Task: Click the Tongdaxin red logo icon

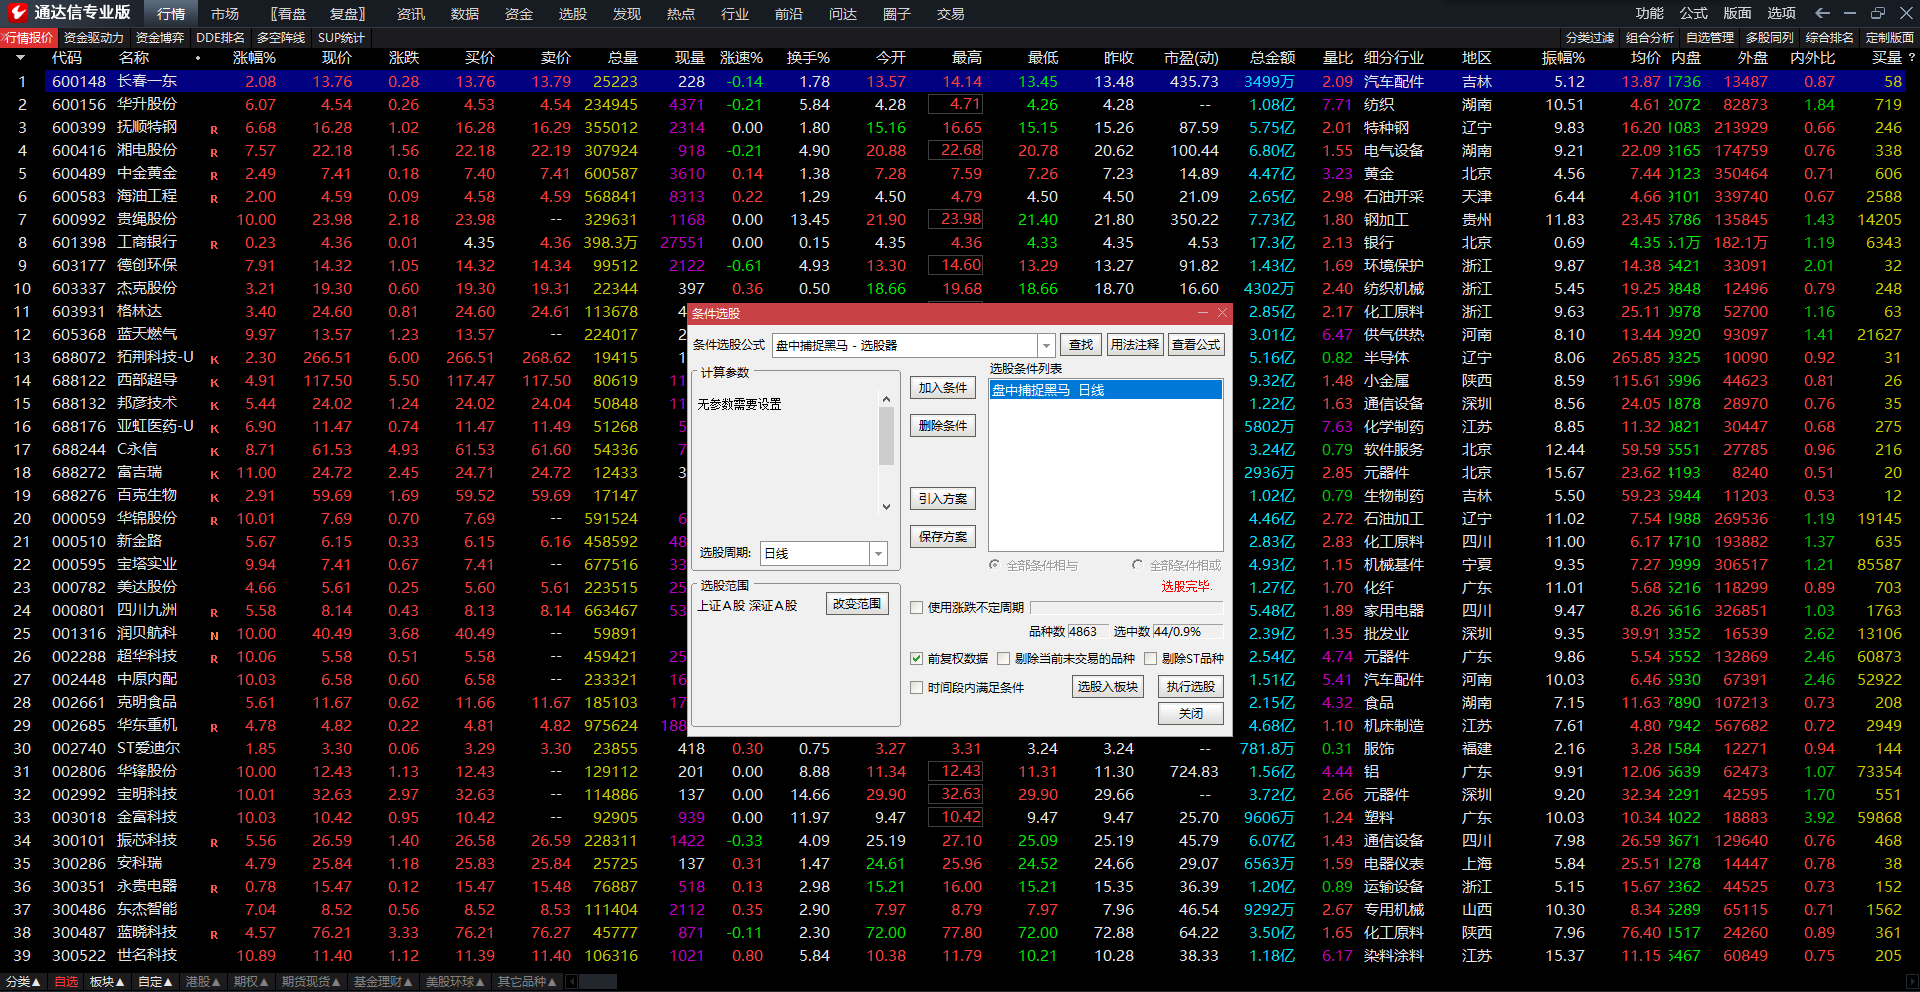Action: (x=17, y=13)
